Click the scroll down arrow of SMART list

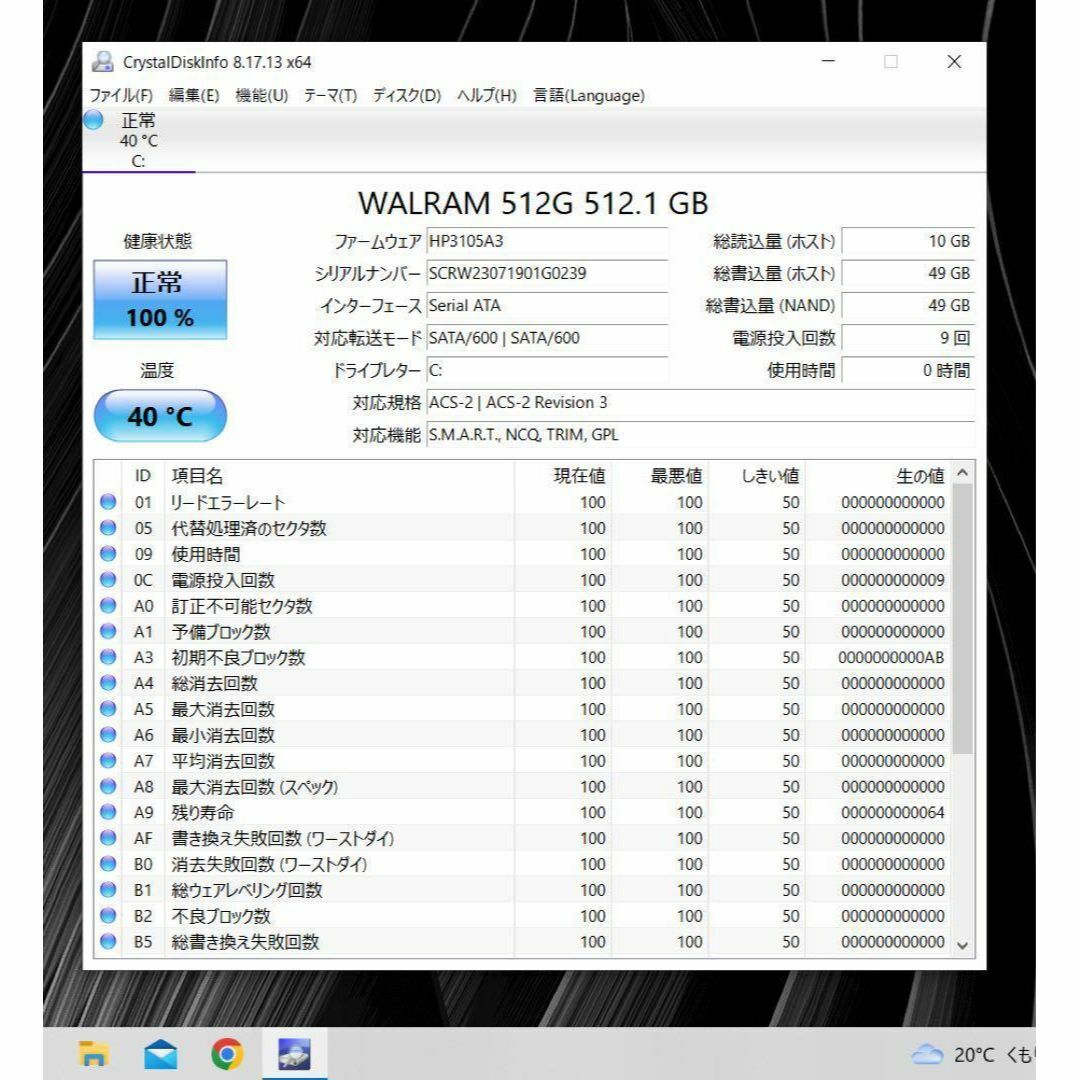pos(963,946)
